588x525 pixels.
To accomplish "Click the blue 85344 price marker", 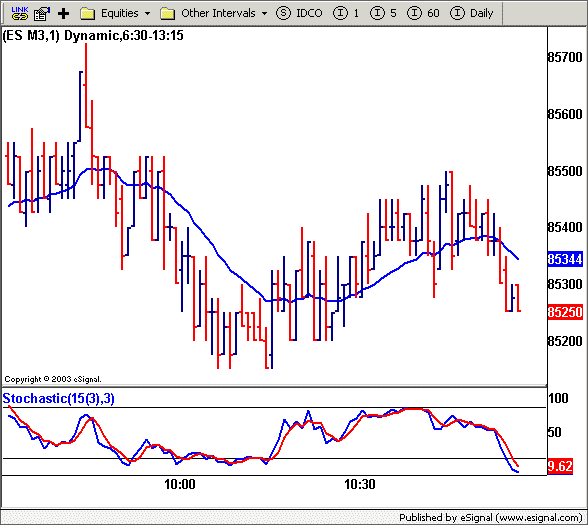I will tap(565, 259).
